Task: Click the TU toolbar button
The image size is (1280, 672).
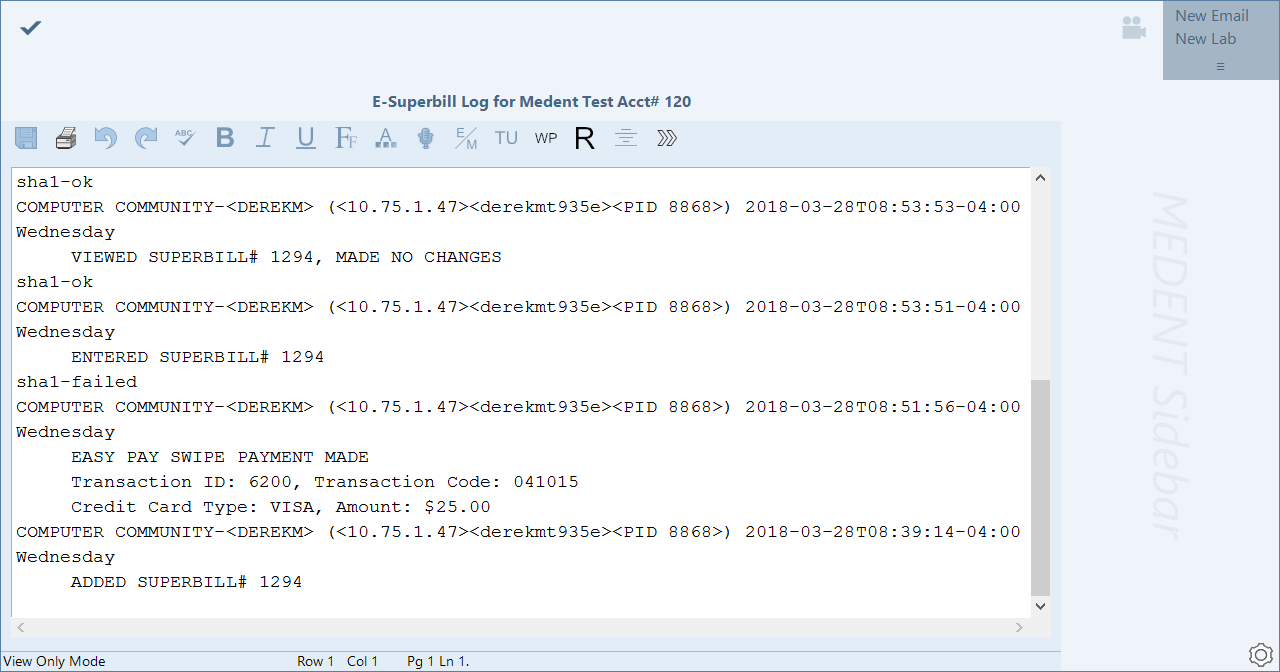Action: pos(506,138)
